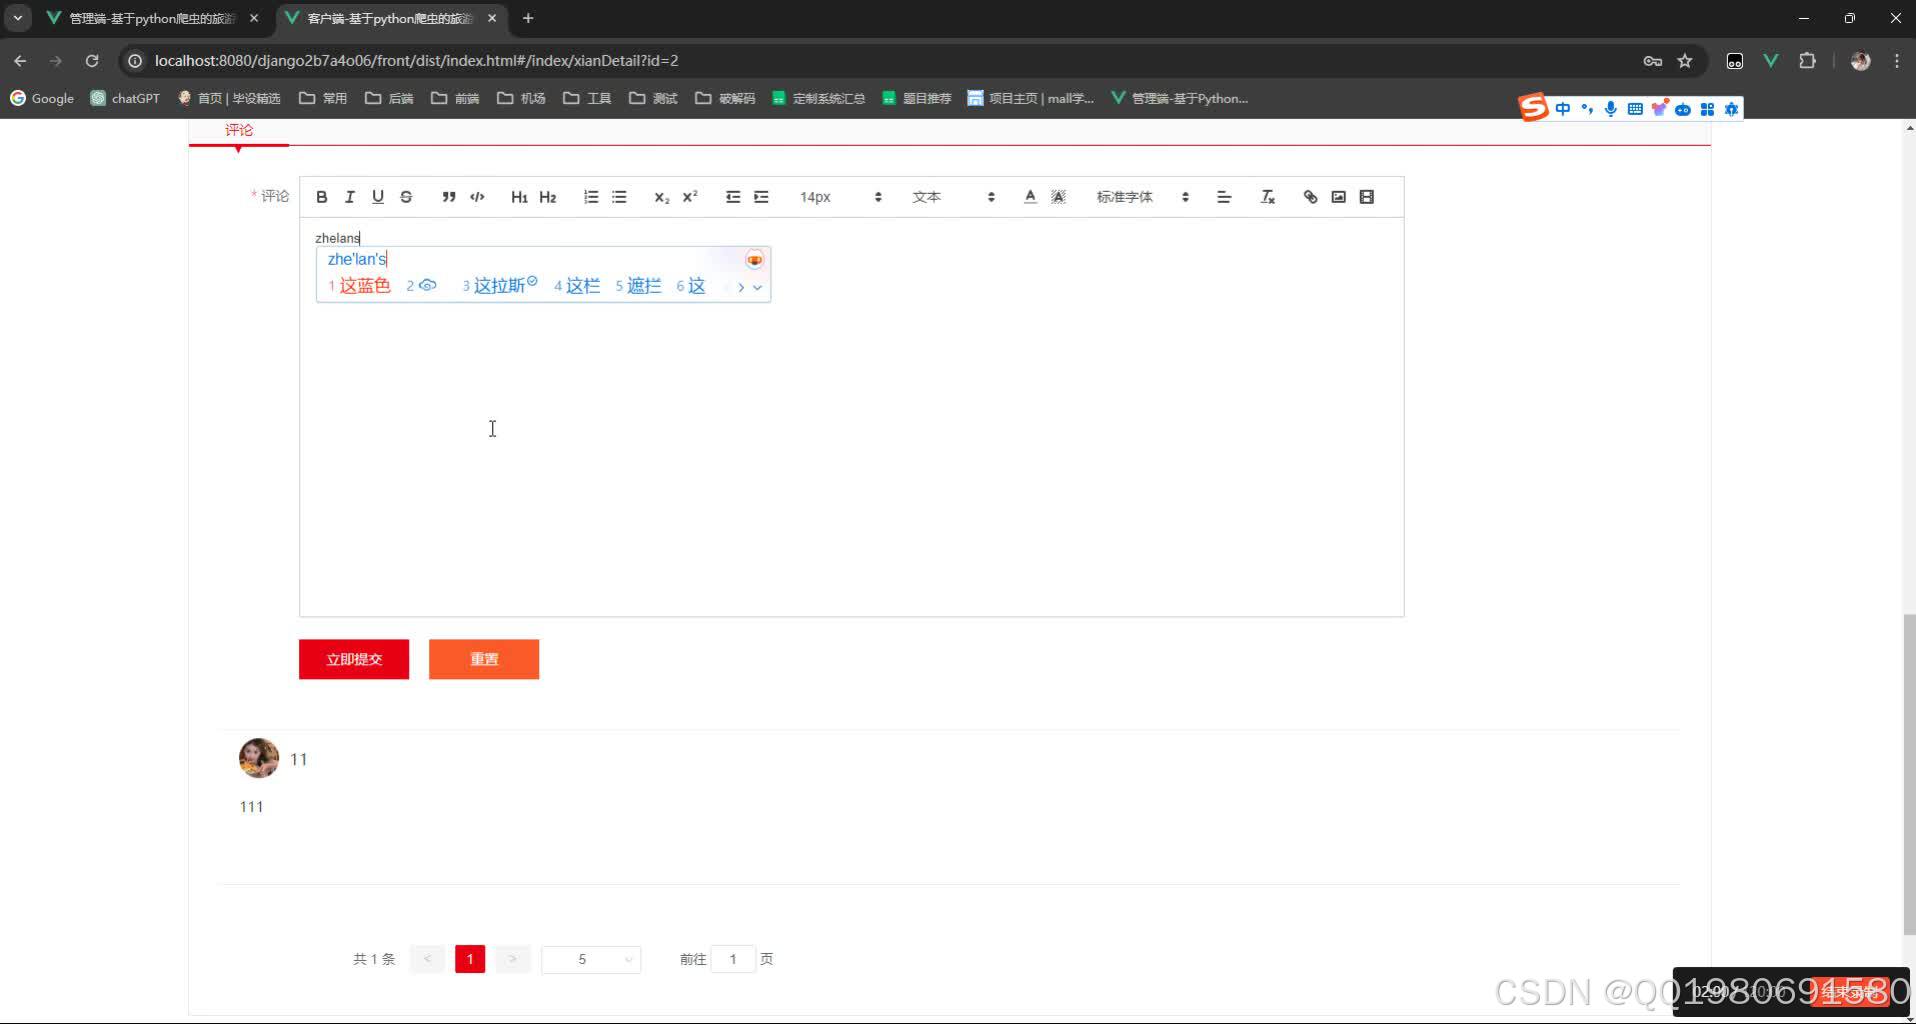The height and width of the screenshot is (1024, 1916).
Task: Open the chatGPT bookmark
Action: (x=125, y=98)
